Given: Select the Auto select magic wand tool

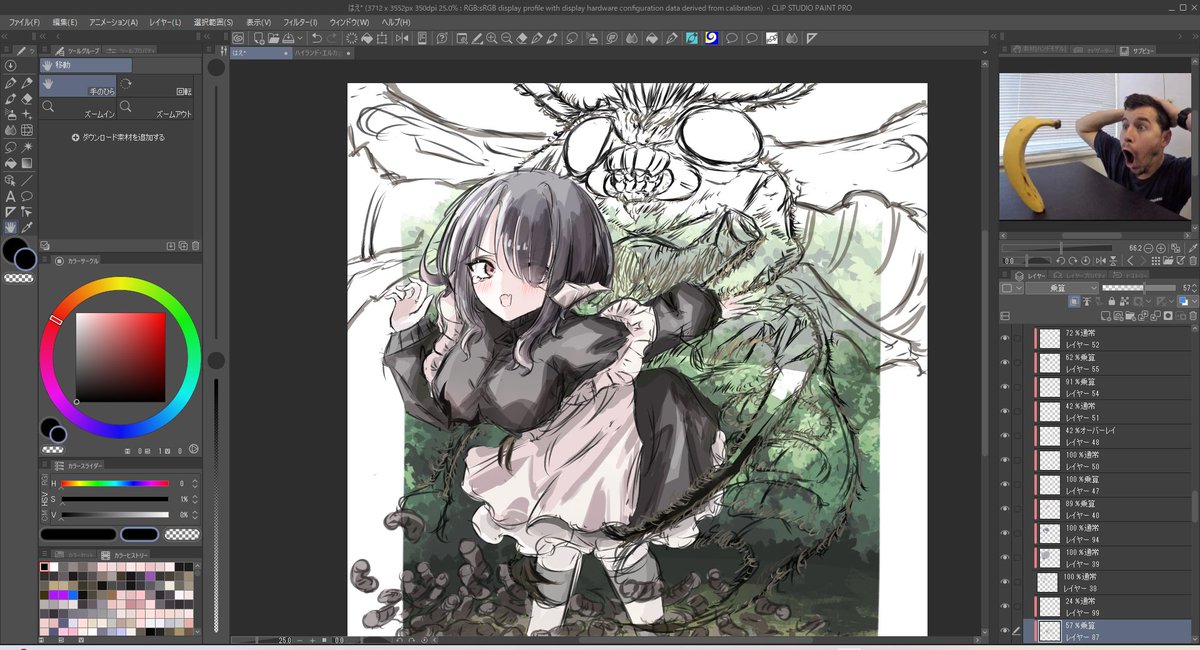Looking at the screenshot, I should tap(27, 147).
